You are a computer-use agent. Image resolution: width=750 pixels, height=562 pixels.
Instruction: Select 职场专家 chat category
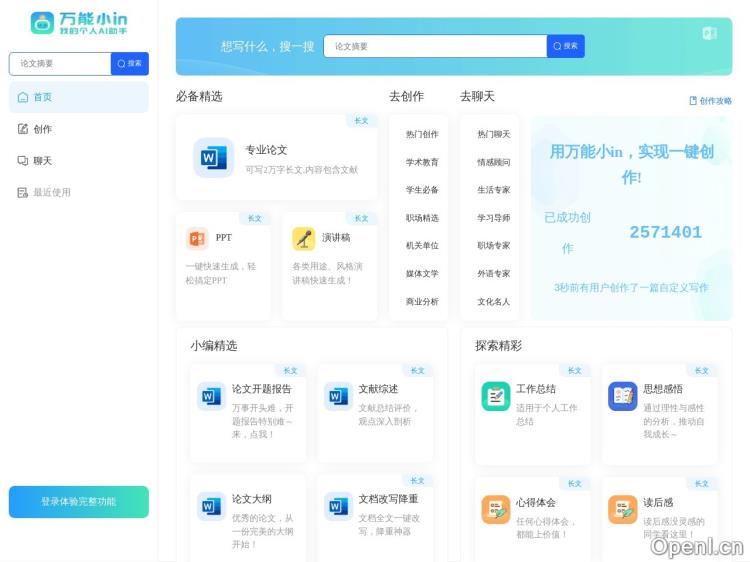(x=494, y=245)
